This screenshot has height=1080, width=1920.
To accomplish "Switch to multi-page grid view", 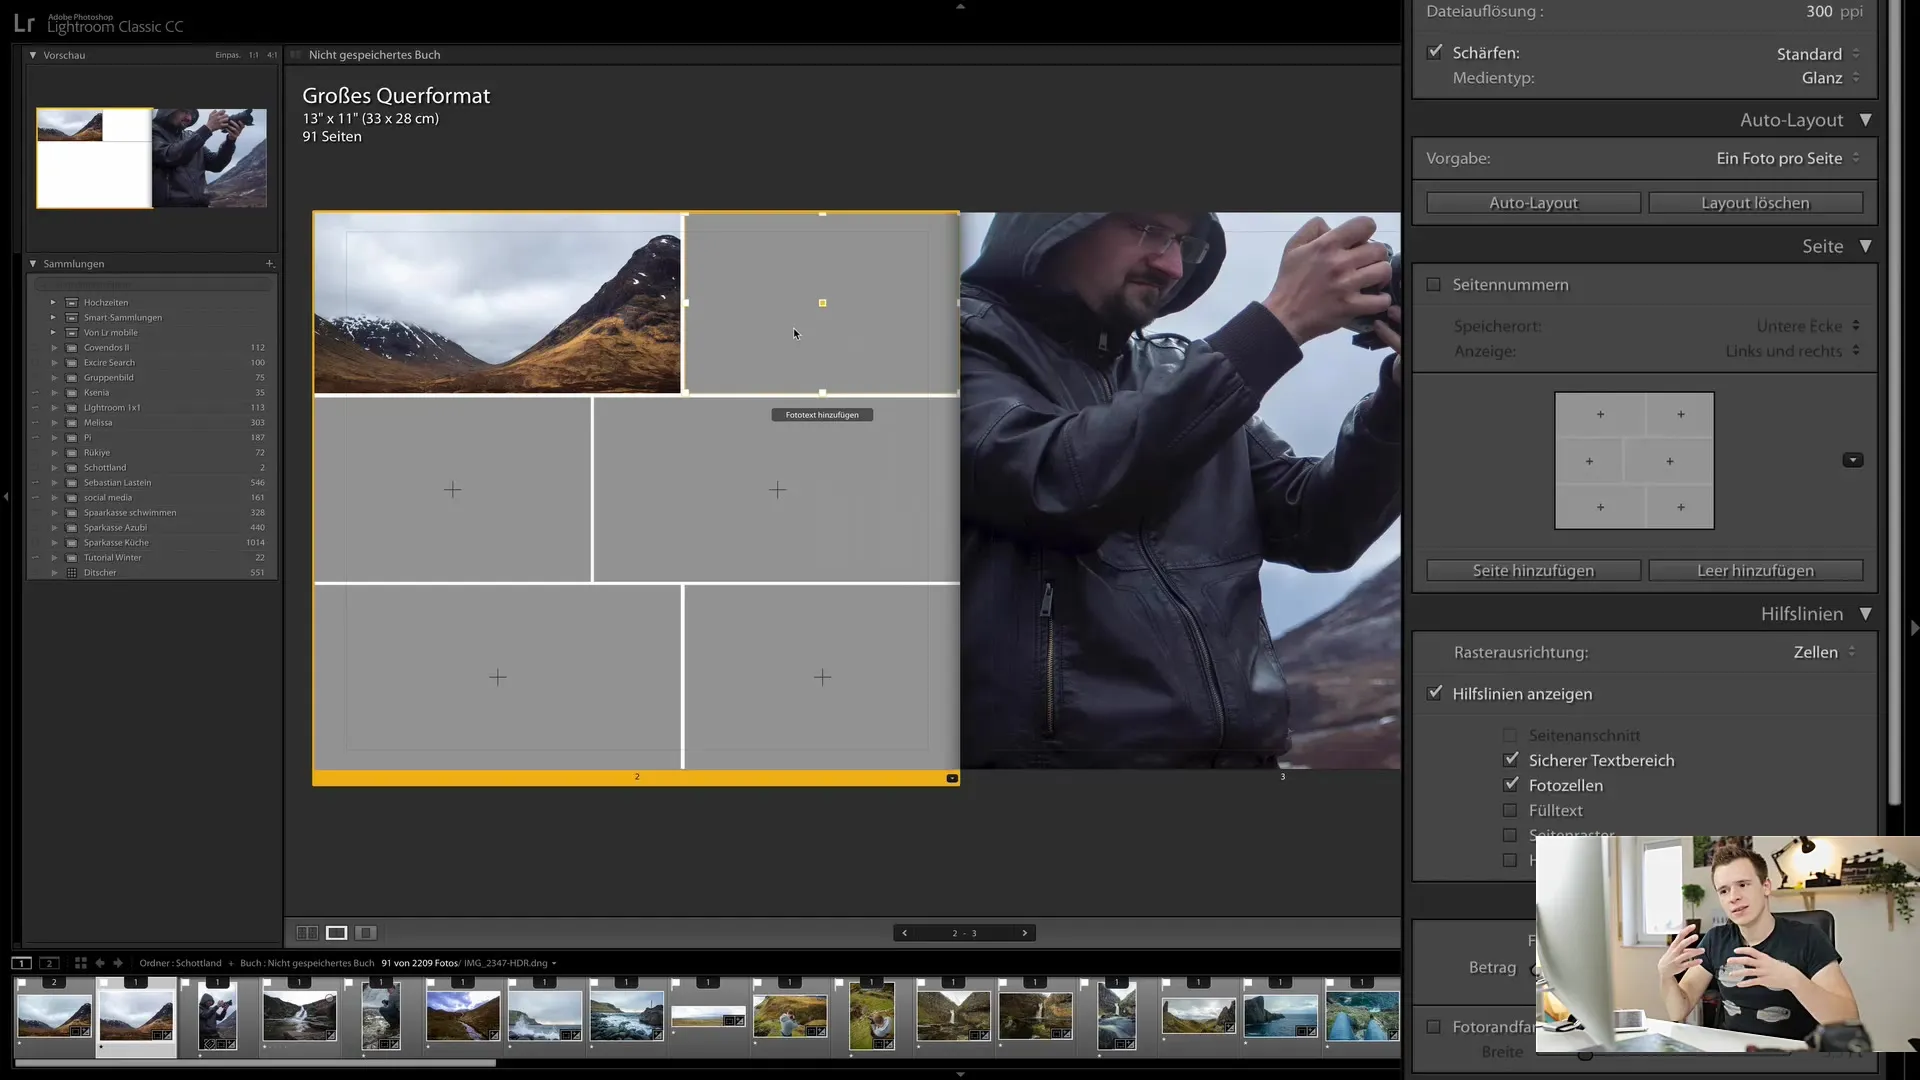I will point(307,933).
